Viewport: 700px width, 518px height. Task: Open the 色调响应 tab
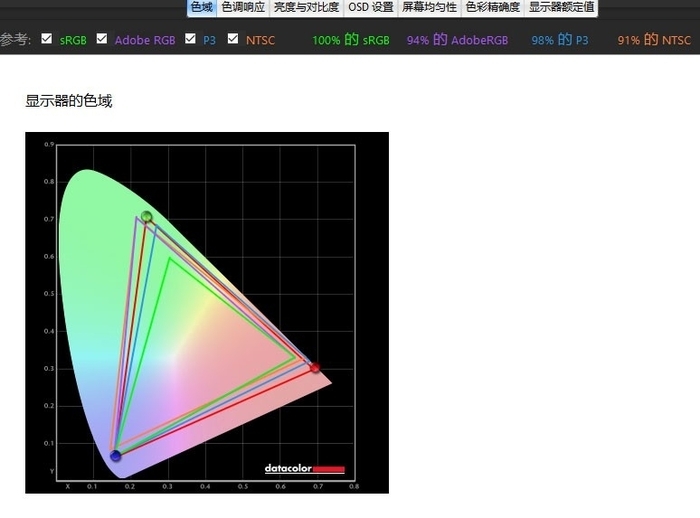coord(243,8)
